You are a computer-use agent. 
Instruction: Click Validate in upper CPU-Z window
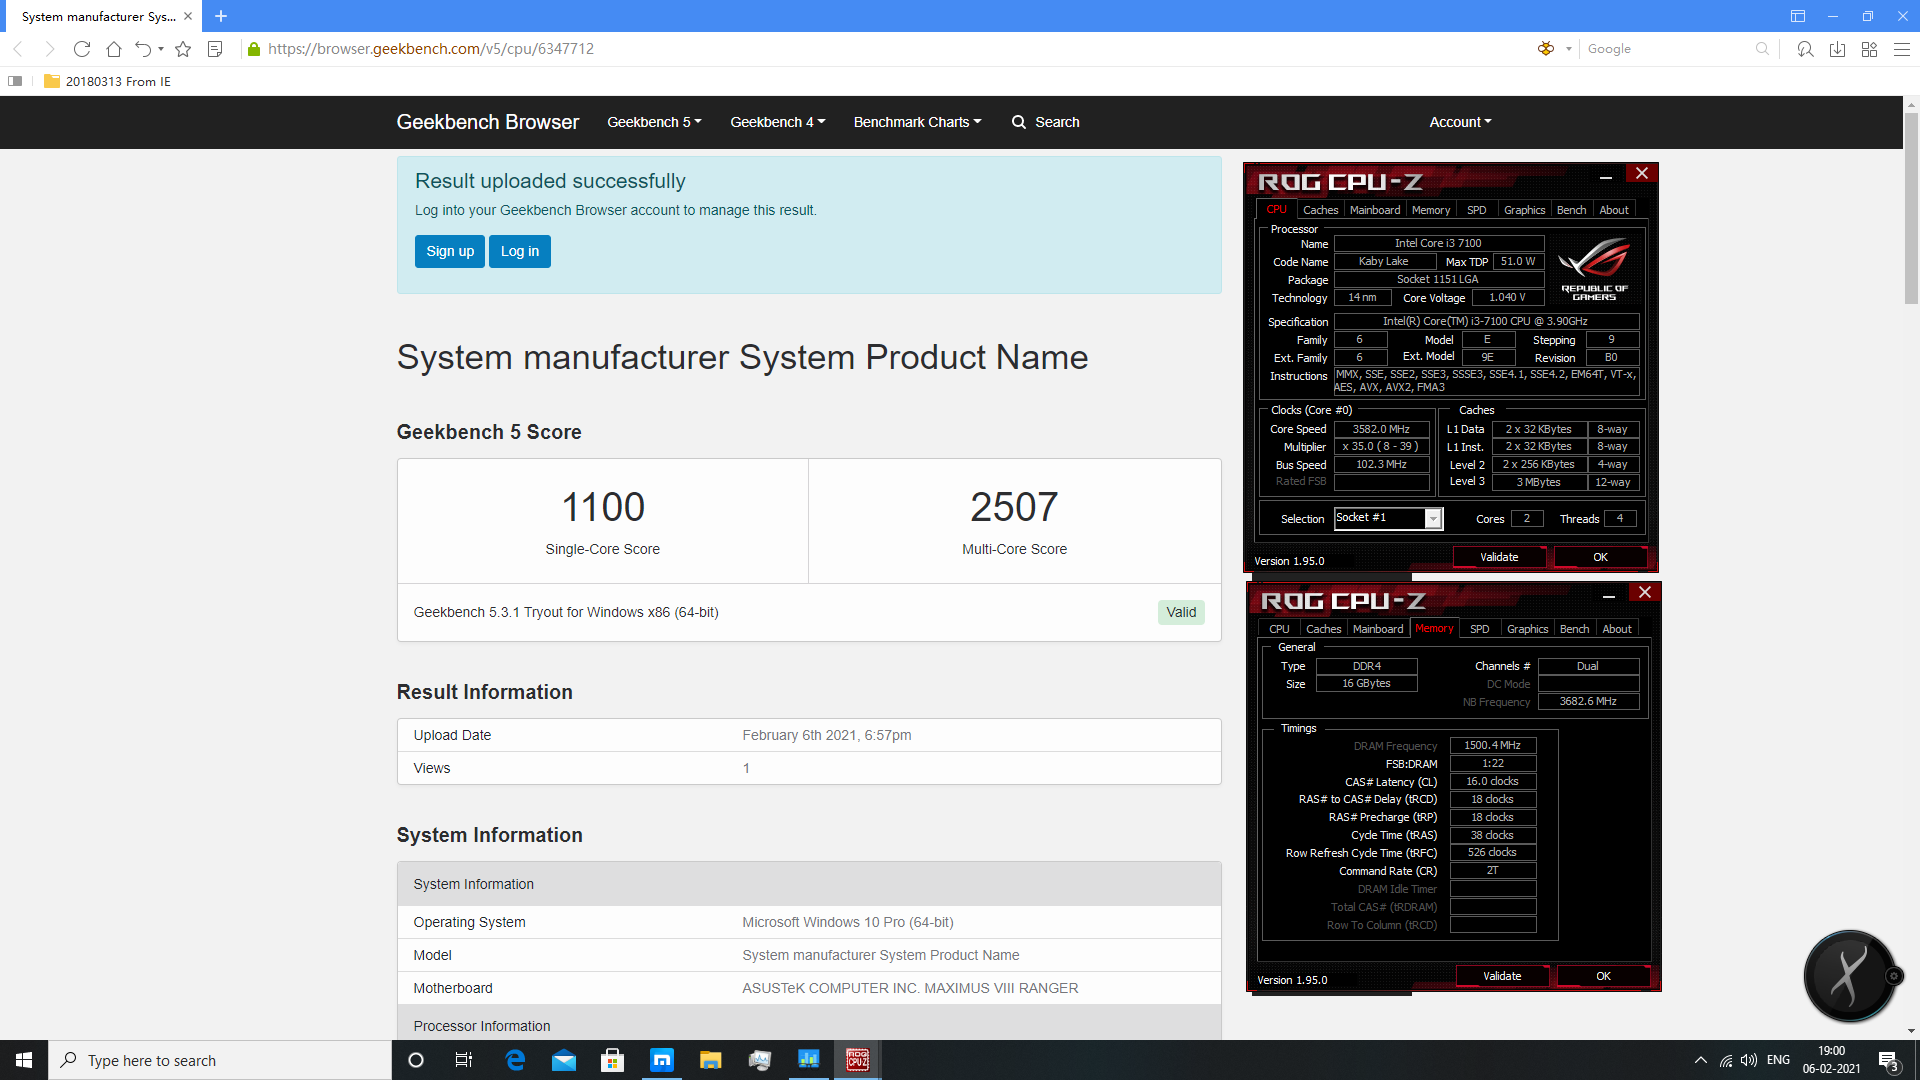(x=1499, y=557)
